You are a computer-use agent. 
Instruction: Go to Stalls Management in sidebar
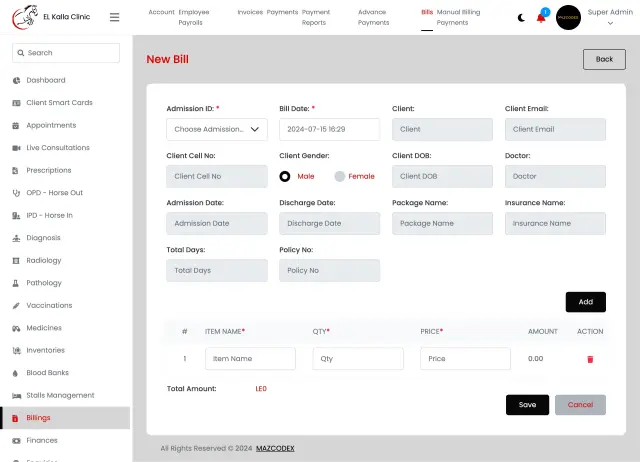pyautogui.click(x=60, y=395)
